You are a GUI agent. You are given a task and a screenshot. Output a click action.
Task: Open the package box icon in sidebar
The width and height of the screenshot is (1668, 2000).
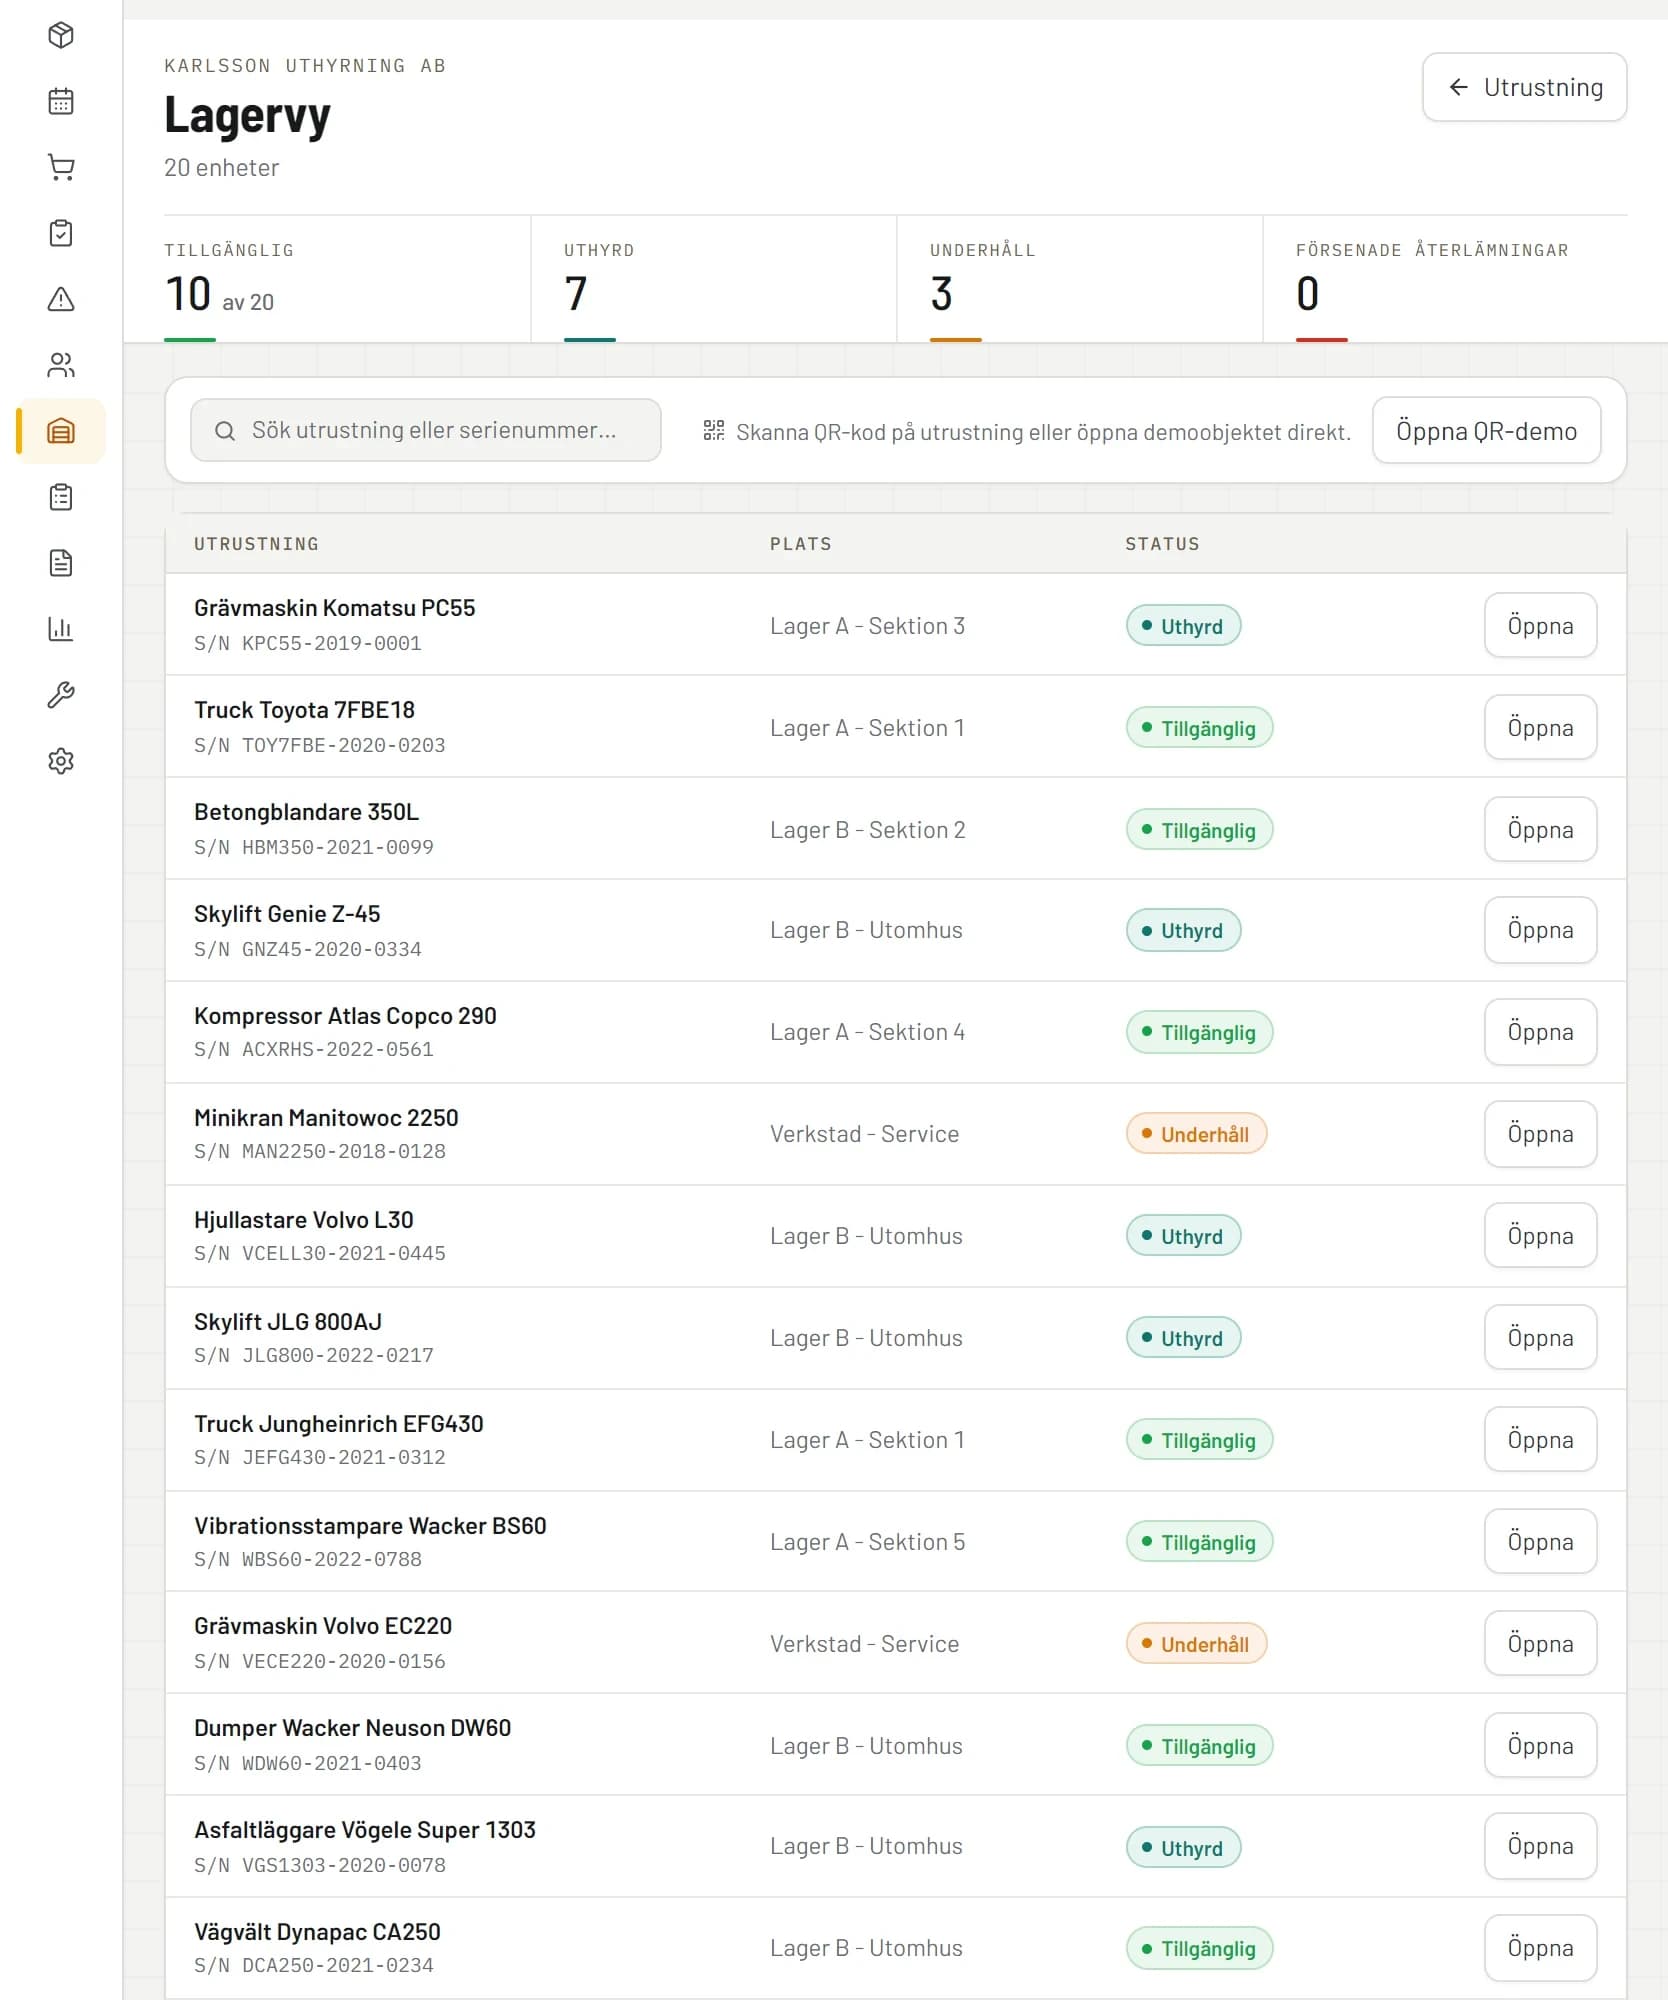pyautogui.click(x=61, y=36)
